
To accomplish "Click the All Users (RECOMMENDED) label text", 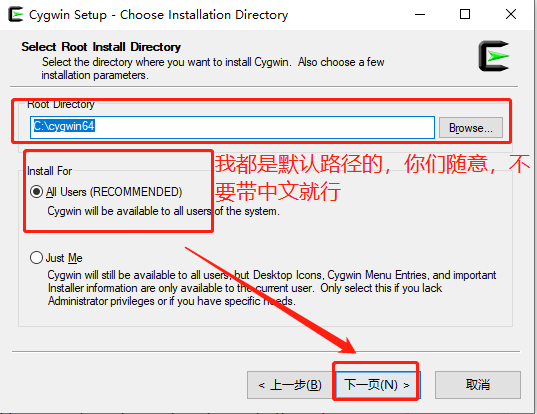I will (x=114, y=192).
